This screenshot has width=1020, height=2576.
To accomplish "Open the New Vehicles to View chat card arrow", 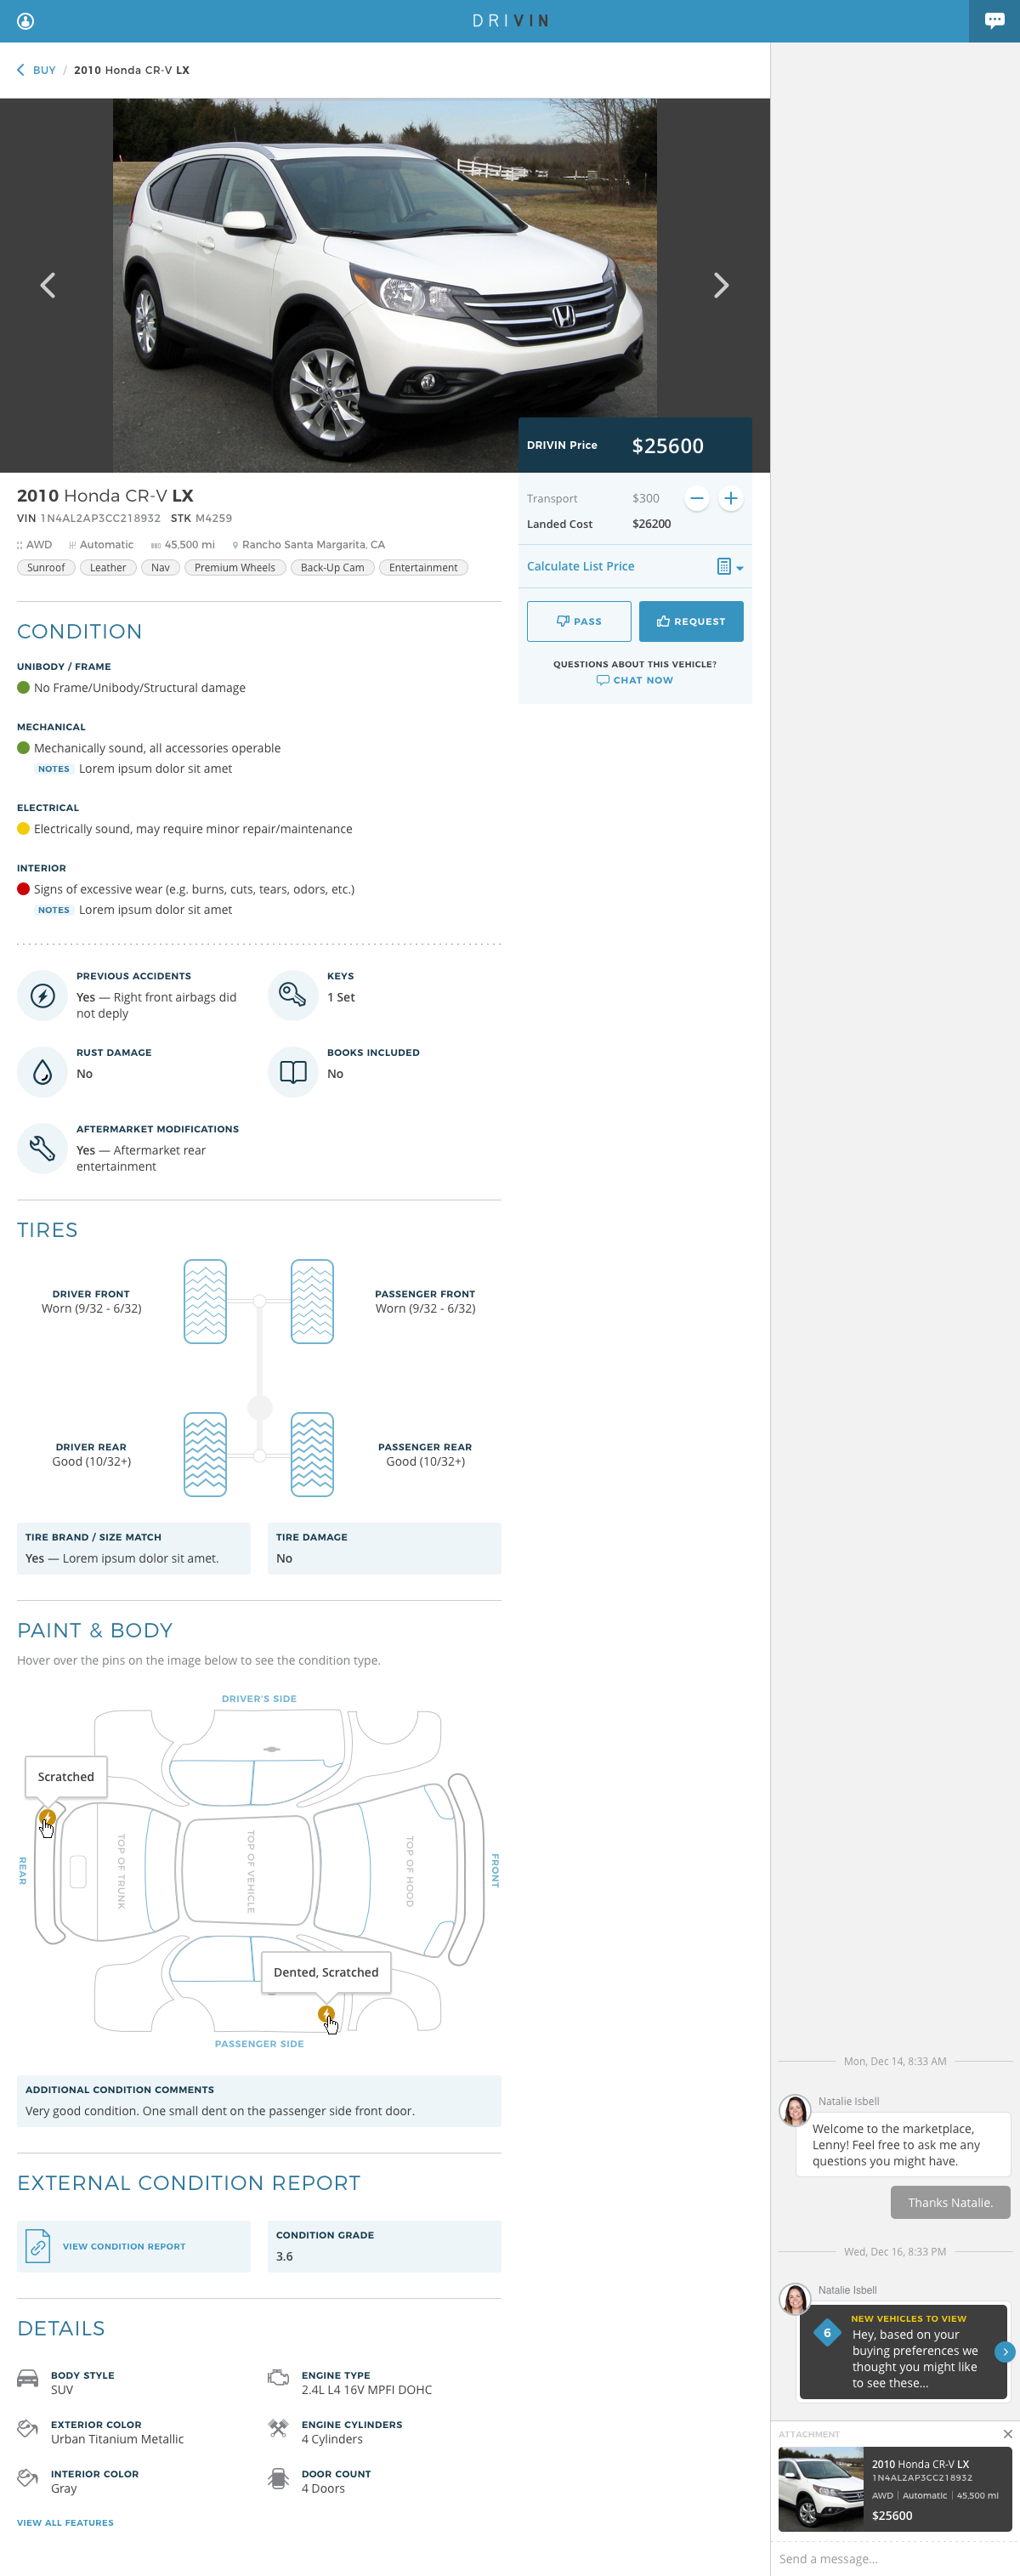I will 1005,2352.
